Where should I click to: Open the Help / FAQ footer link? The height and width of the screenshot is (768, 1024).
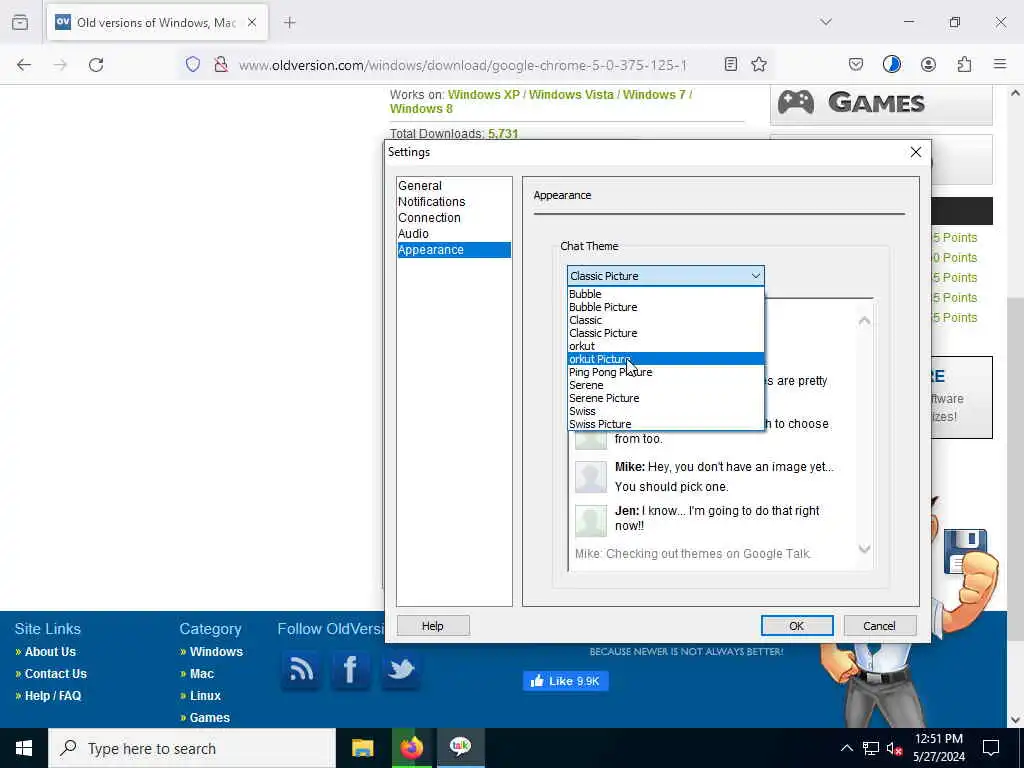point(53,696)
